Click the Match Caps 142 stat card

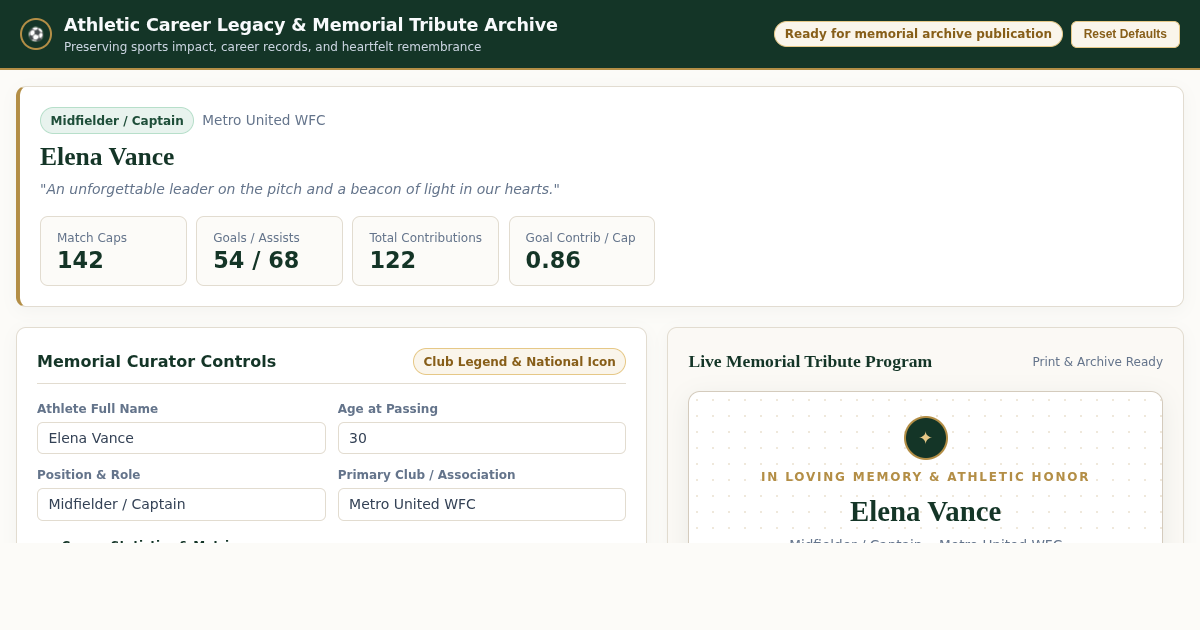coord(113,251)
